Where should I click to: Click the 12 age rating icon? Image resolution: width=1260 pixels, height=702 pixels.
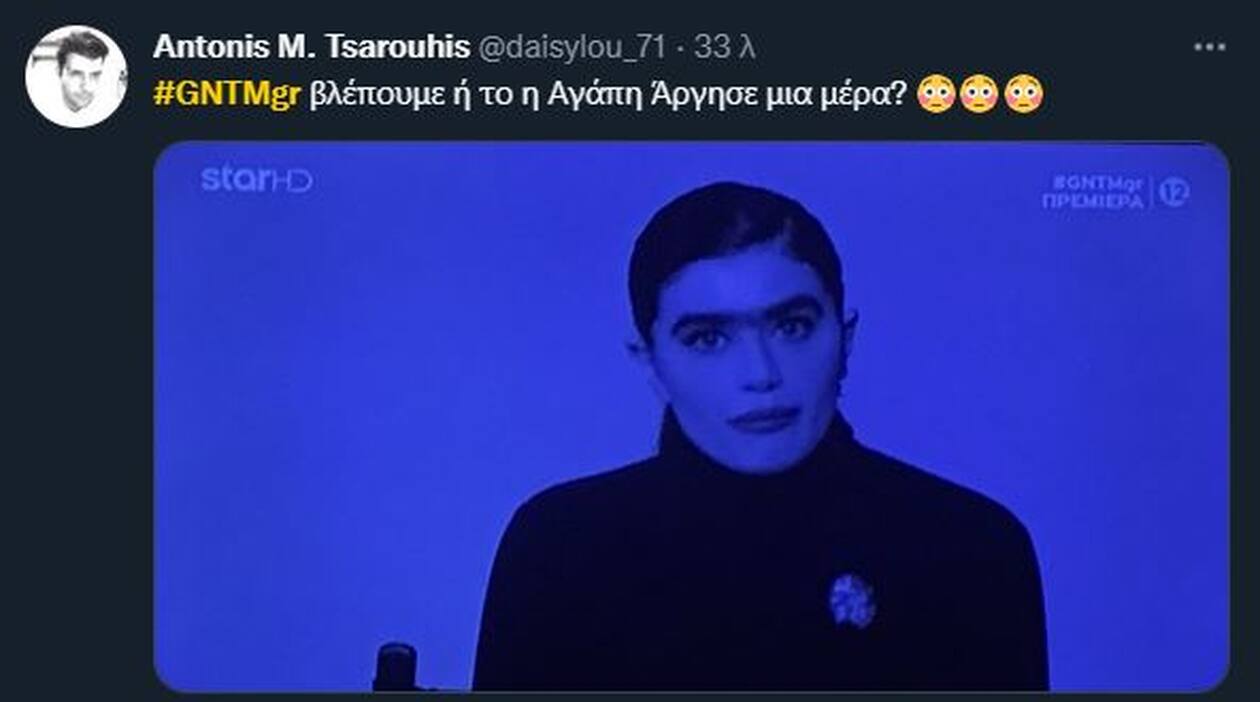pyautogui.click(x=1174, y=192)
